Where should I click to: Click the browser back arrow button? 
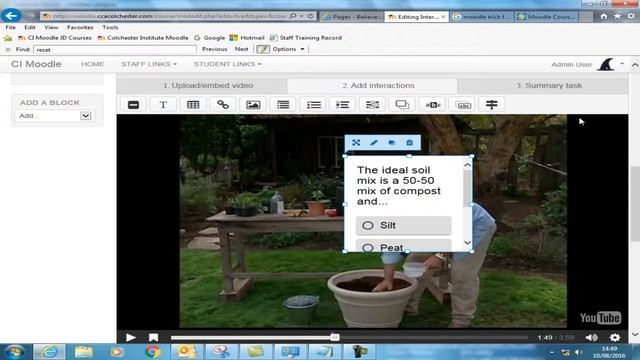(11, 16)
